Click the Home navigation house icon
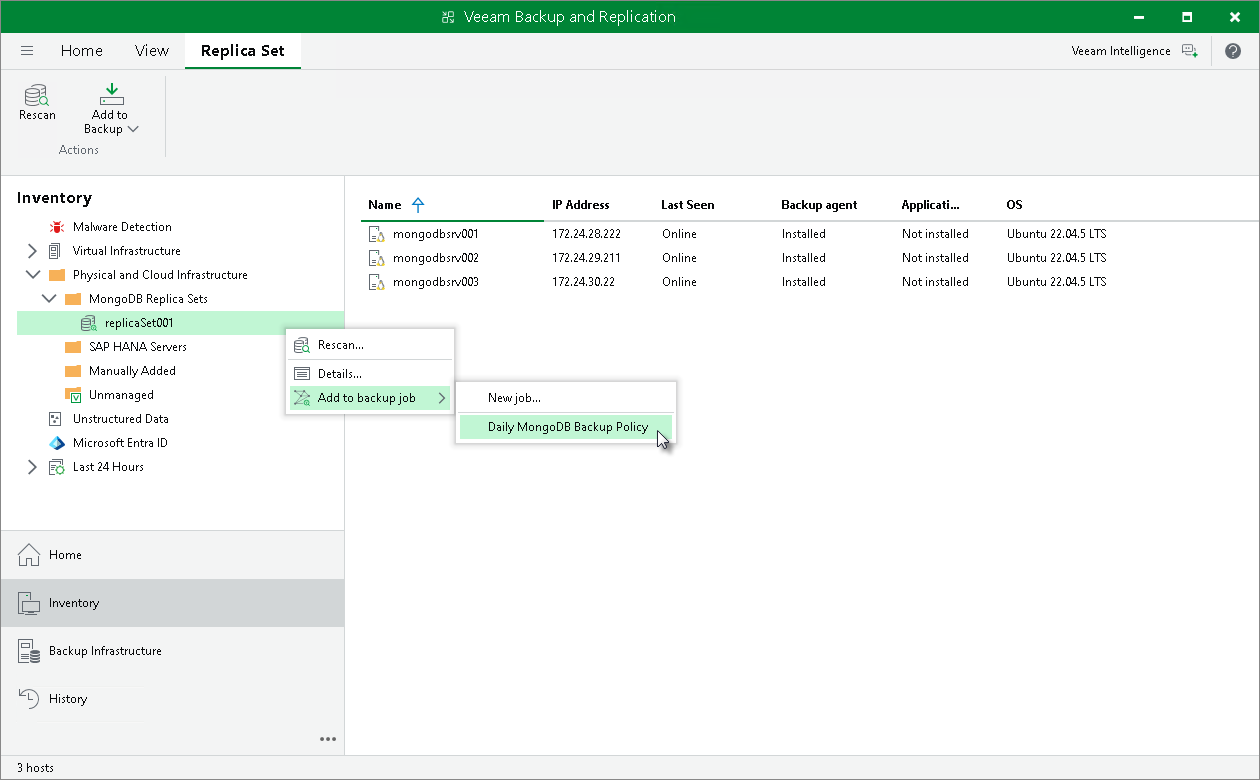 click(x=29, y=555)
